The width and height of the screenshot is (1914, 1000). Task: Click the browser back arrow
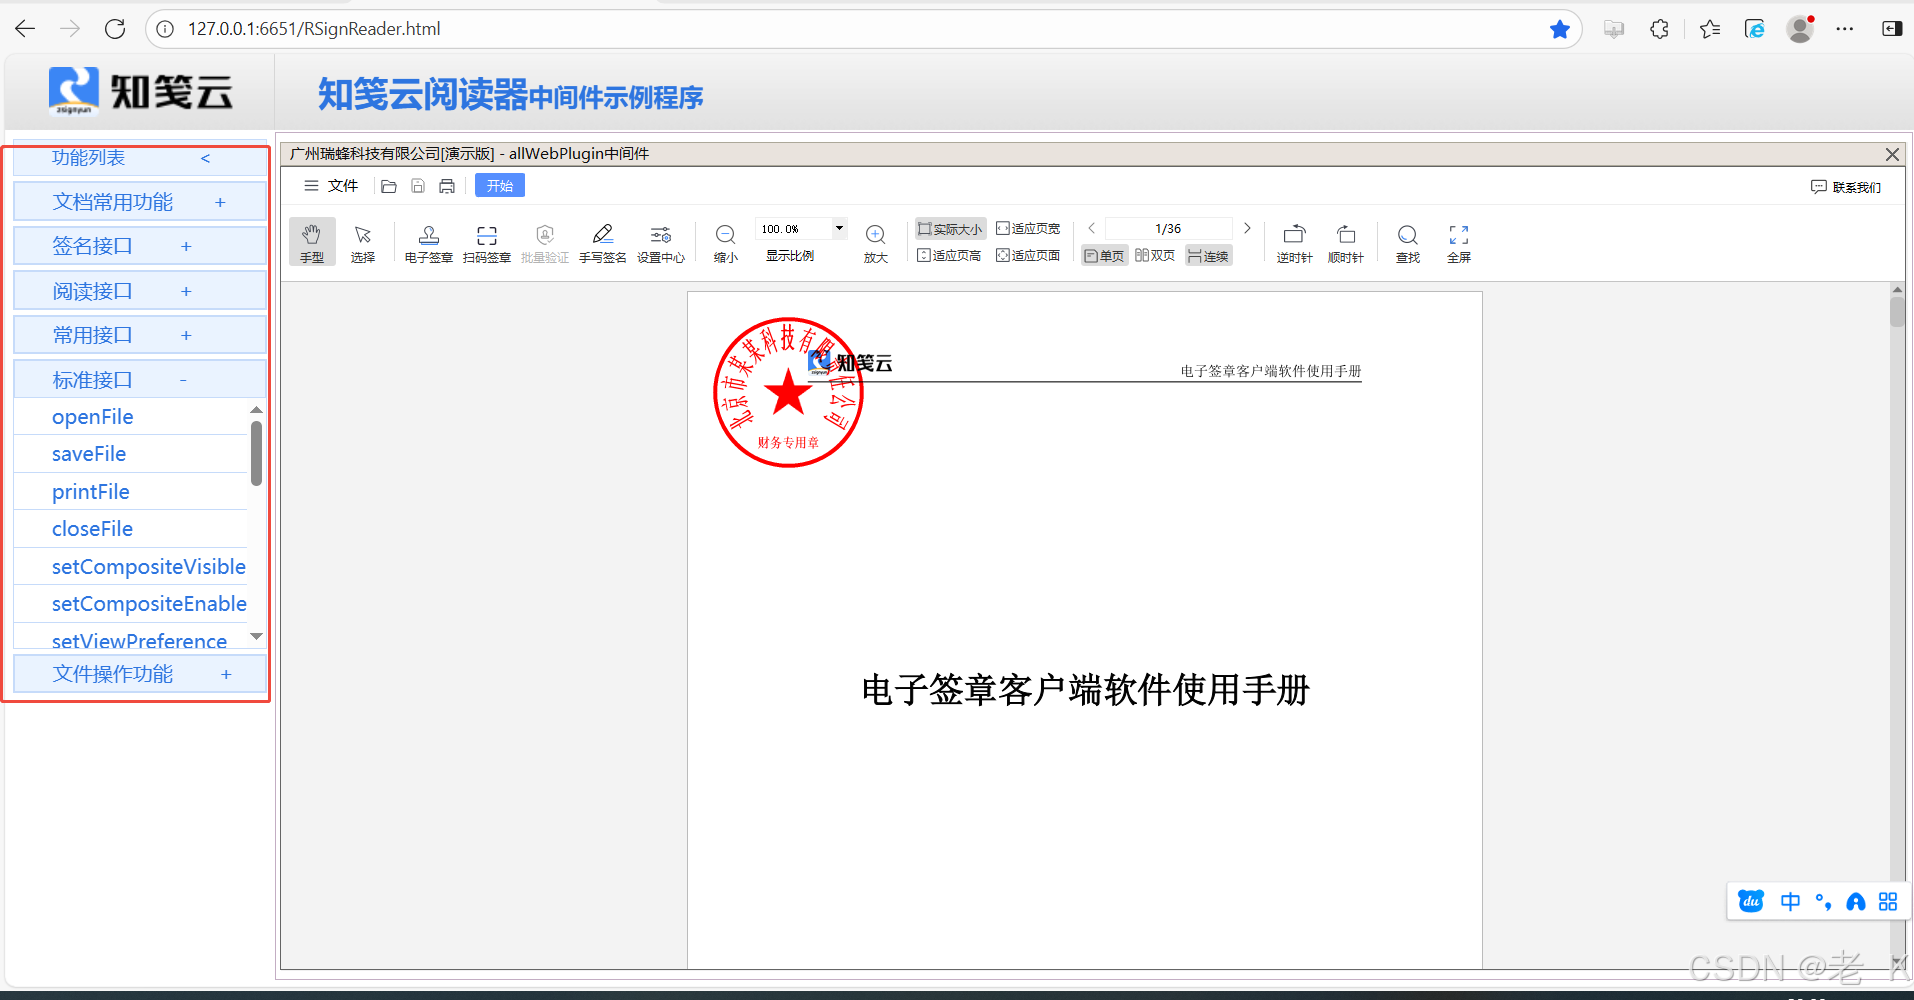(x=26, y=29)
